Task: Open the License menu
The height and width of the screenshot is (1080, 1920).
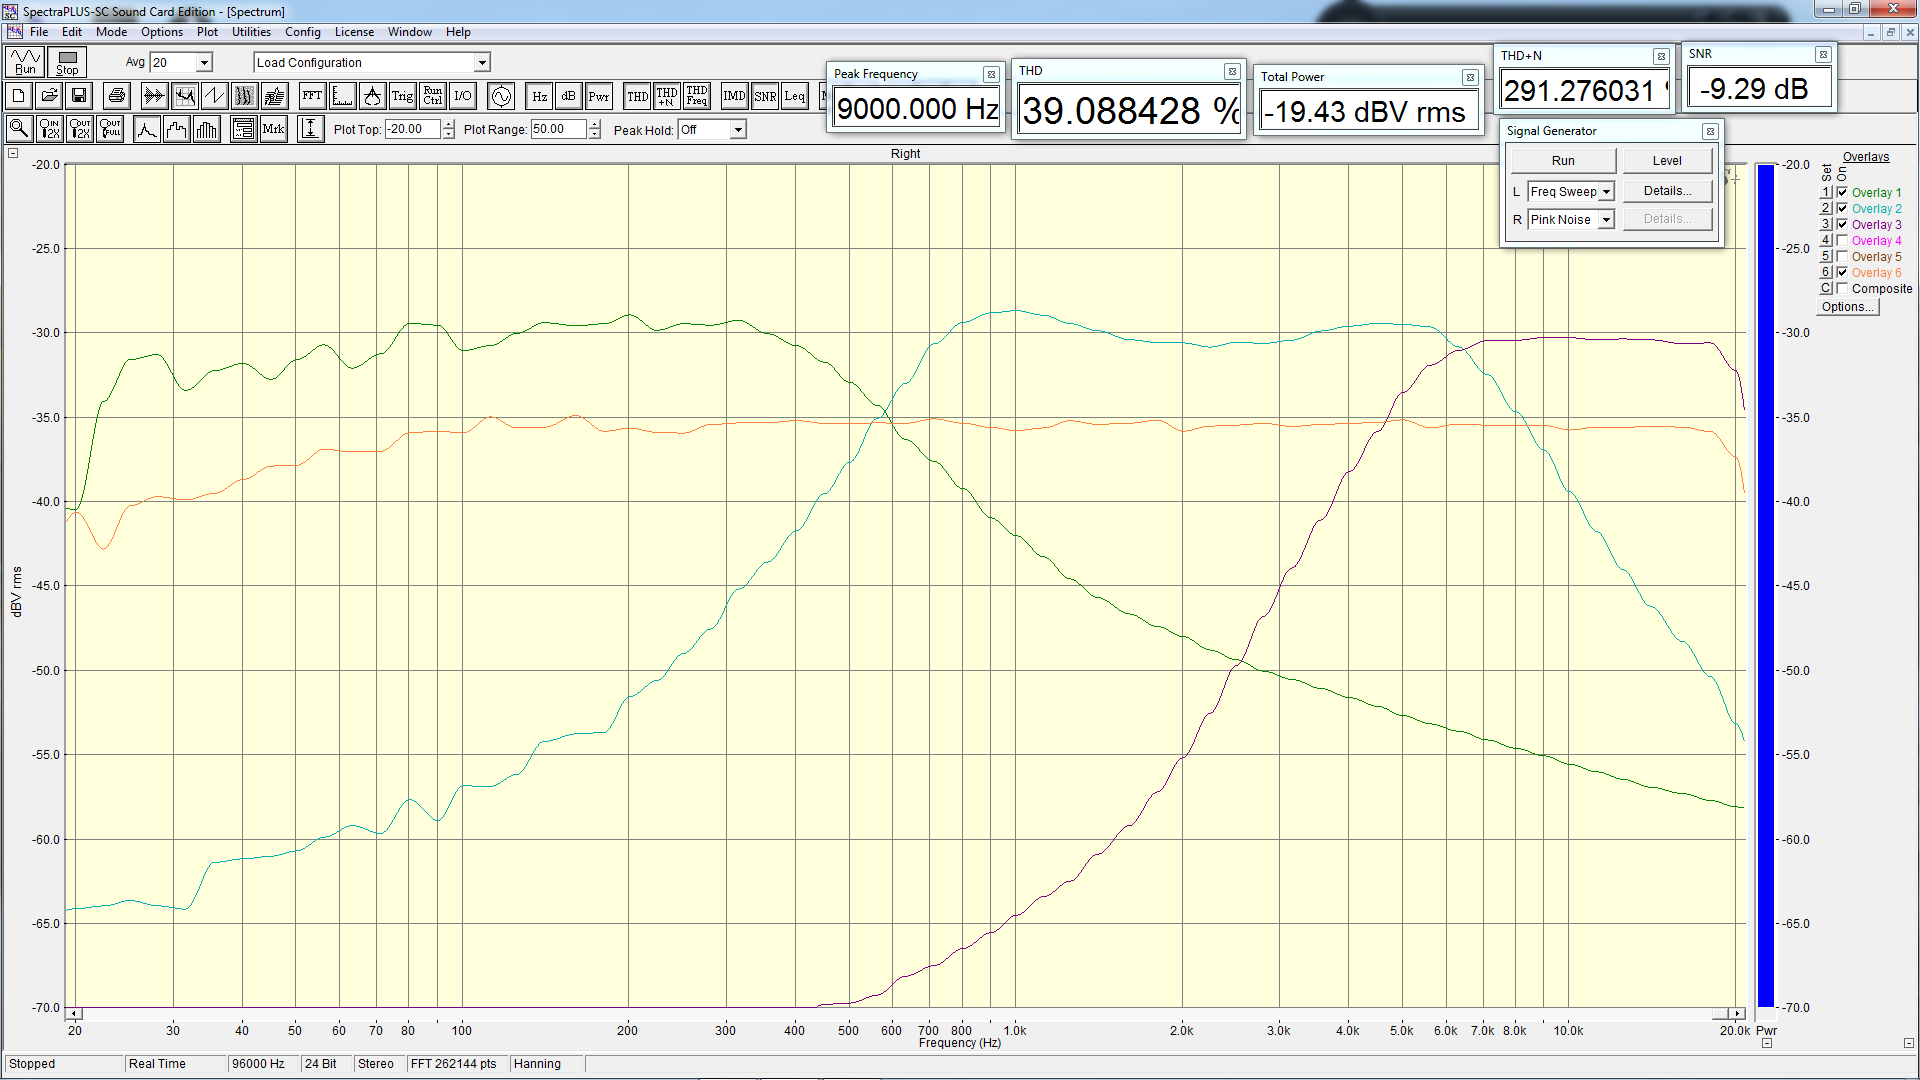Action: coord(354,32)
